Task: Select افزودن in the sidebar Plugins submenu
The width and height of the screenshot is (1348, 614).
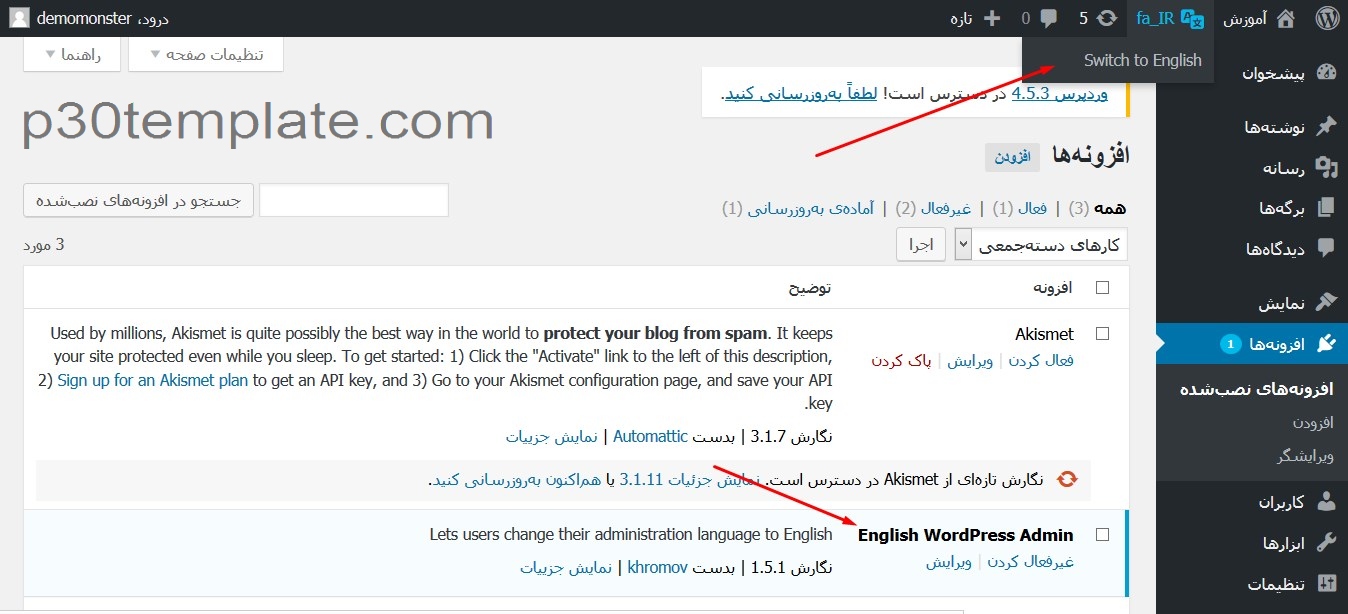Action: click(1314, 423)
